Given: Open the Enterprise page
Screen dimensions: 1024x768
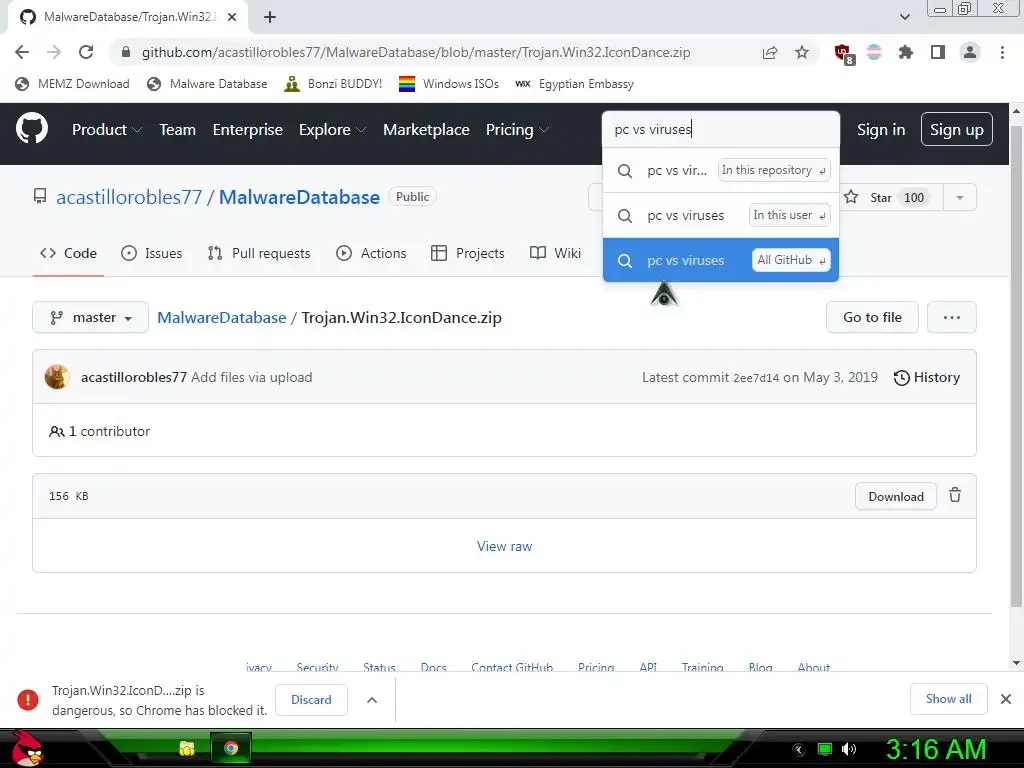Looking at the screenshot, I should [x=248, y=129].
